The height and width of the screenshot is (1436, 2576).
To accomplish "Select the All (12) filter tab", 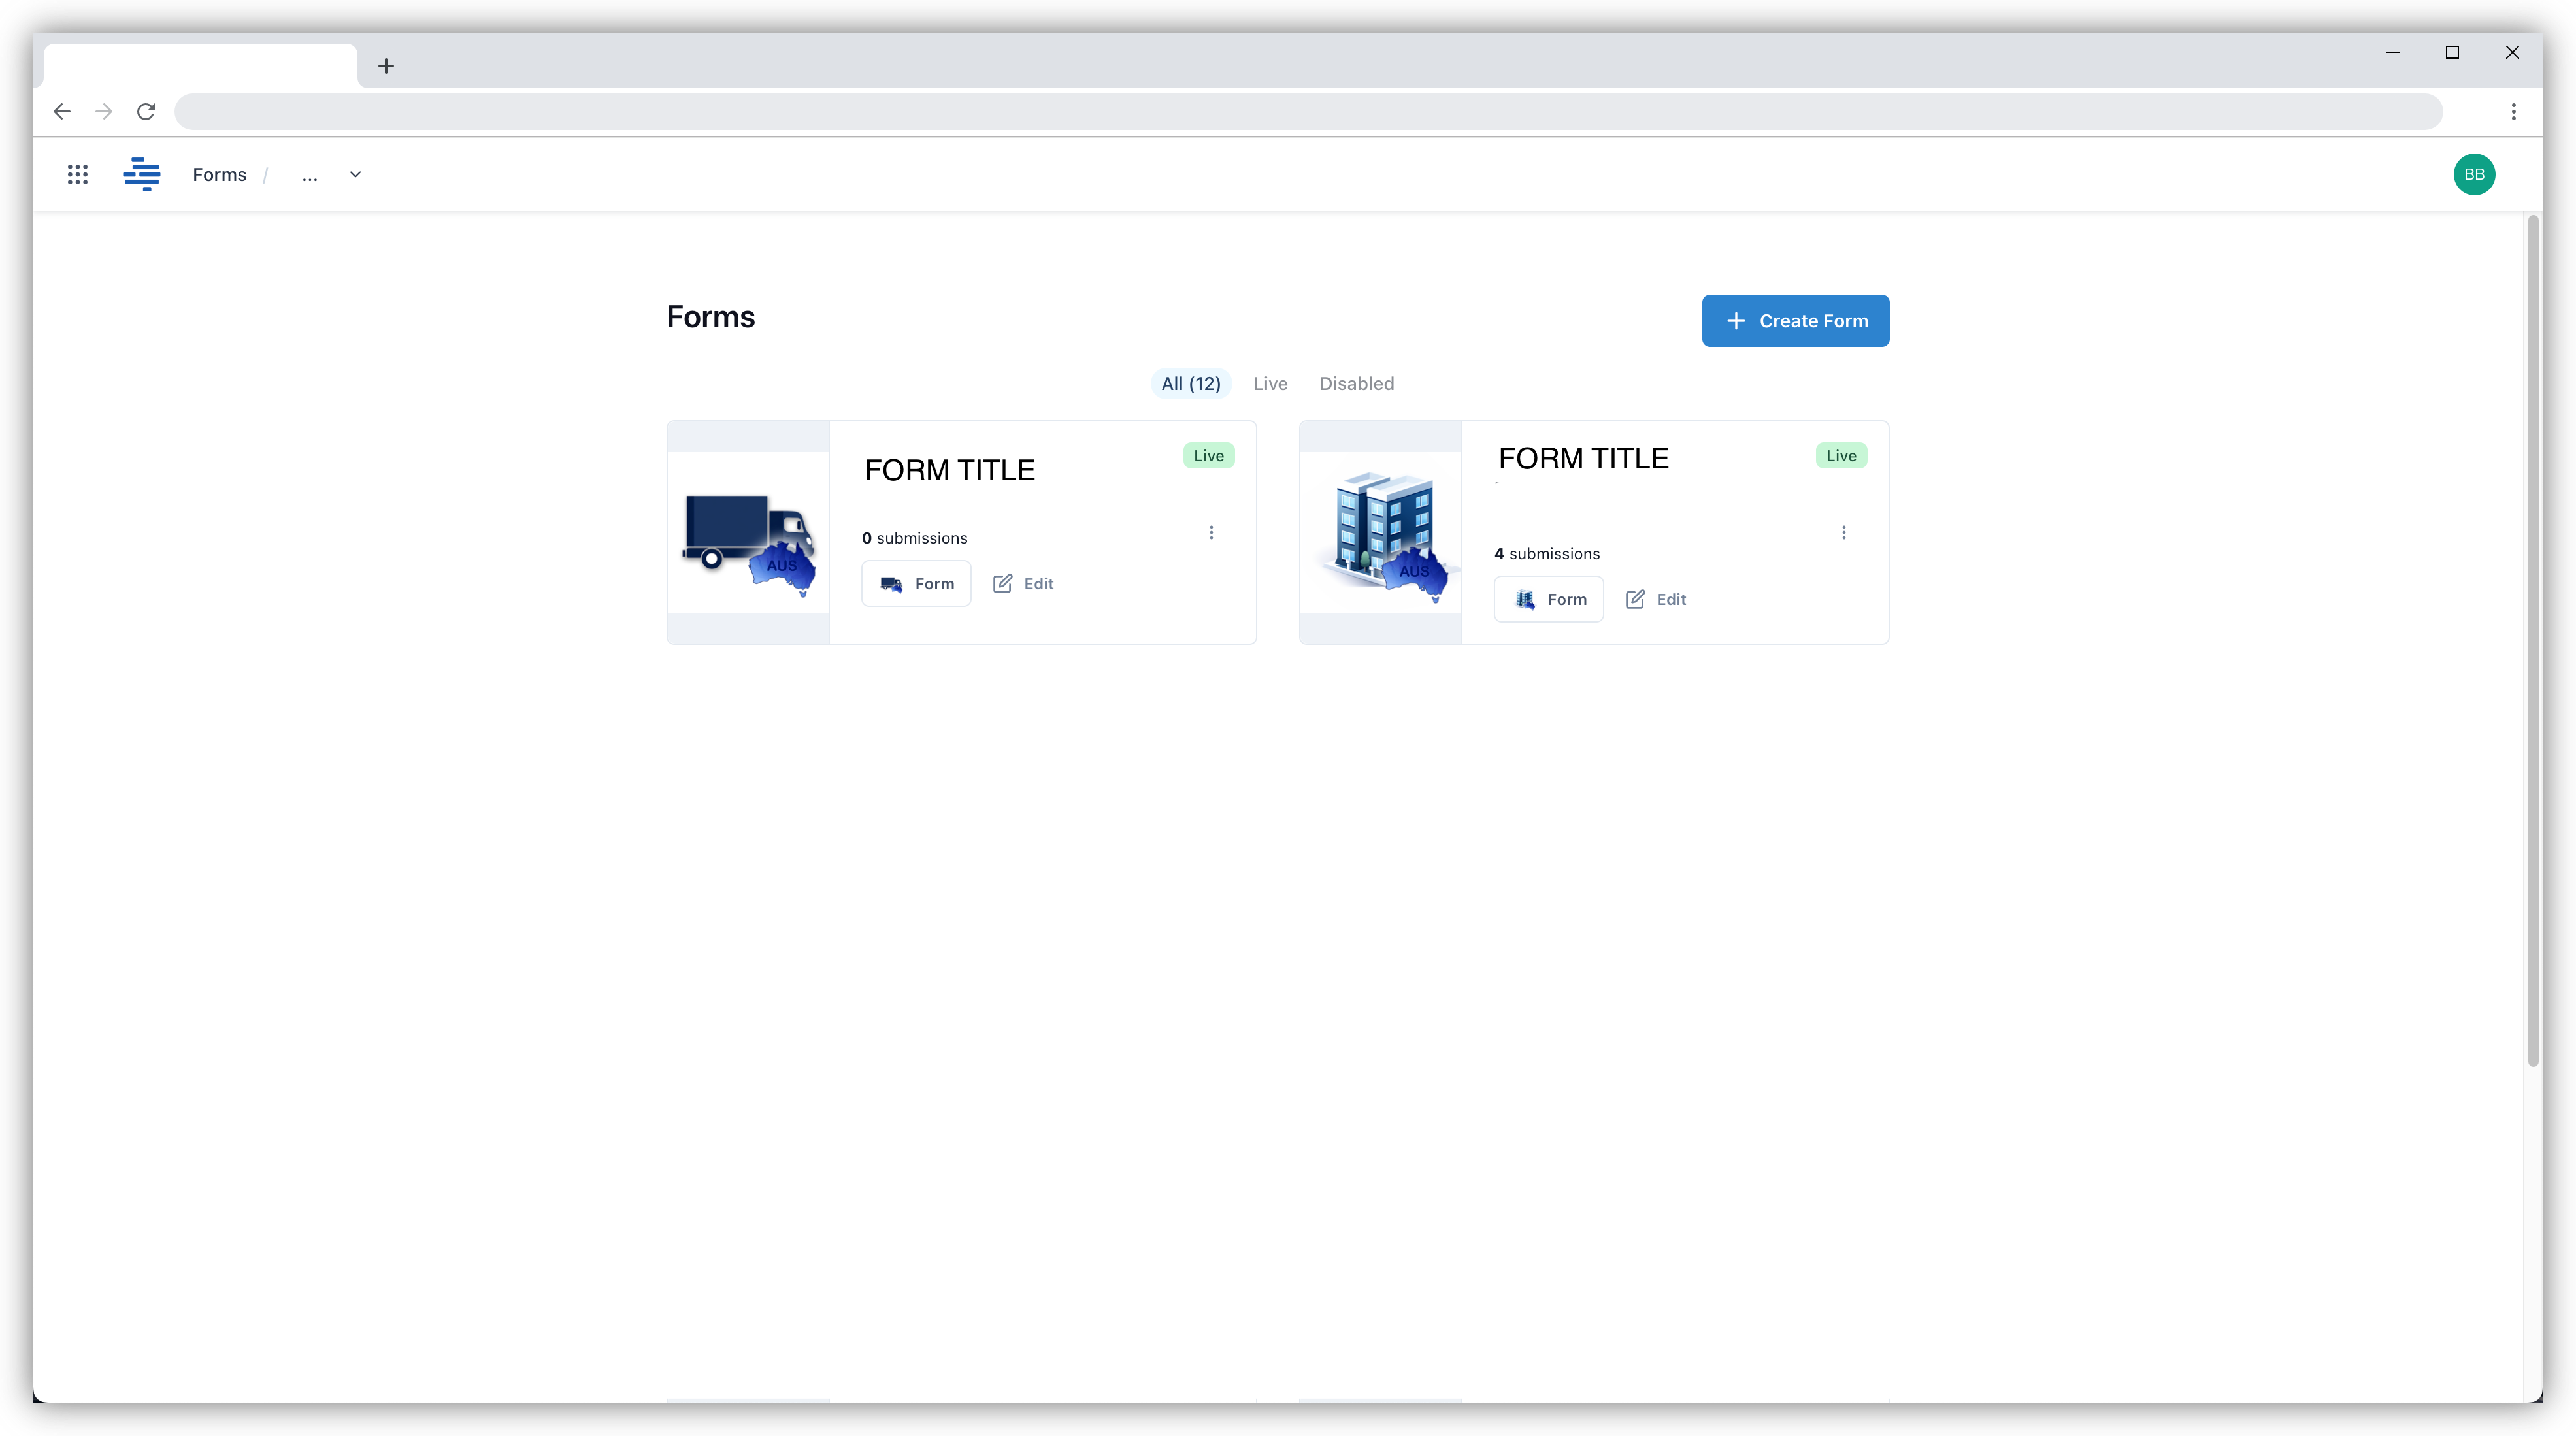I will (x=1190, y=384).
